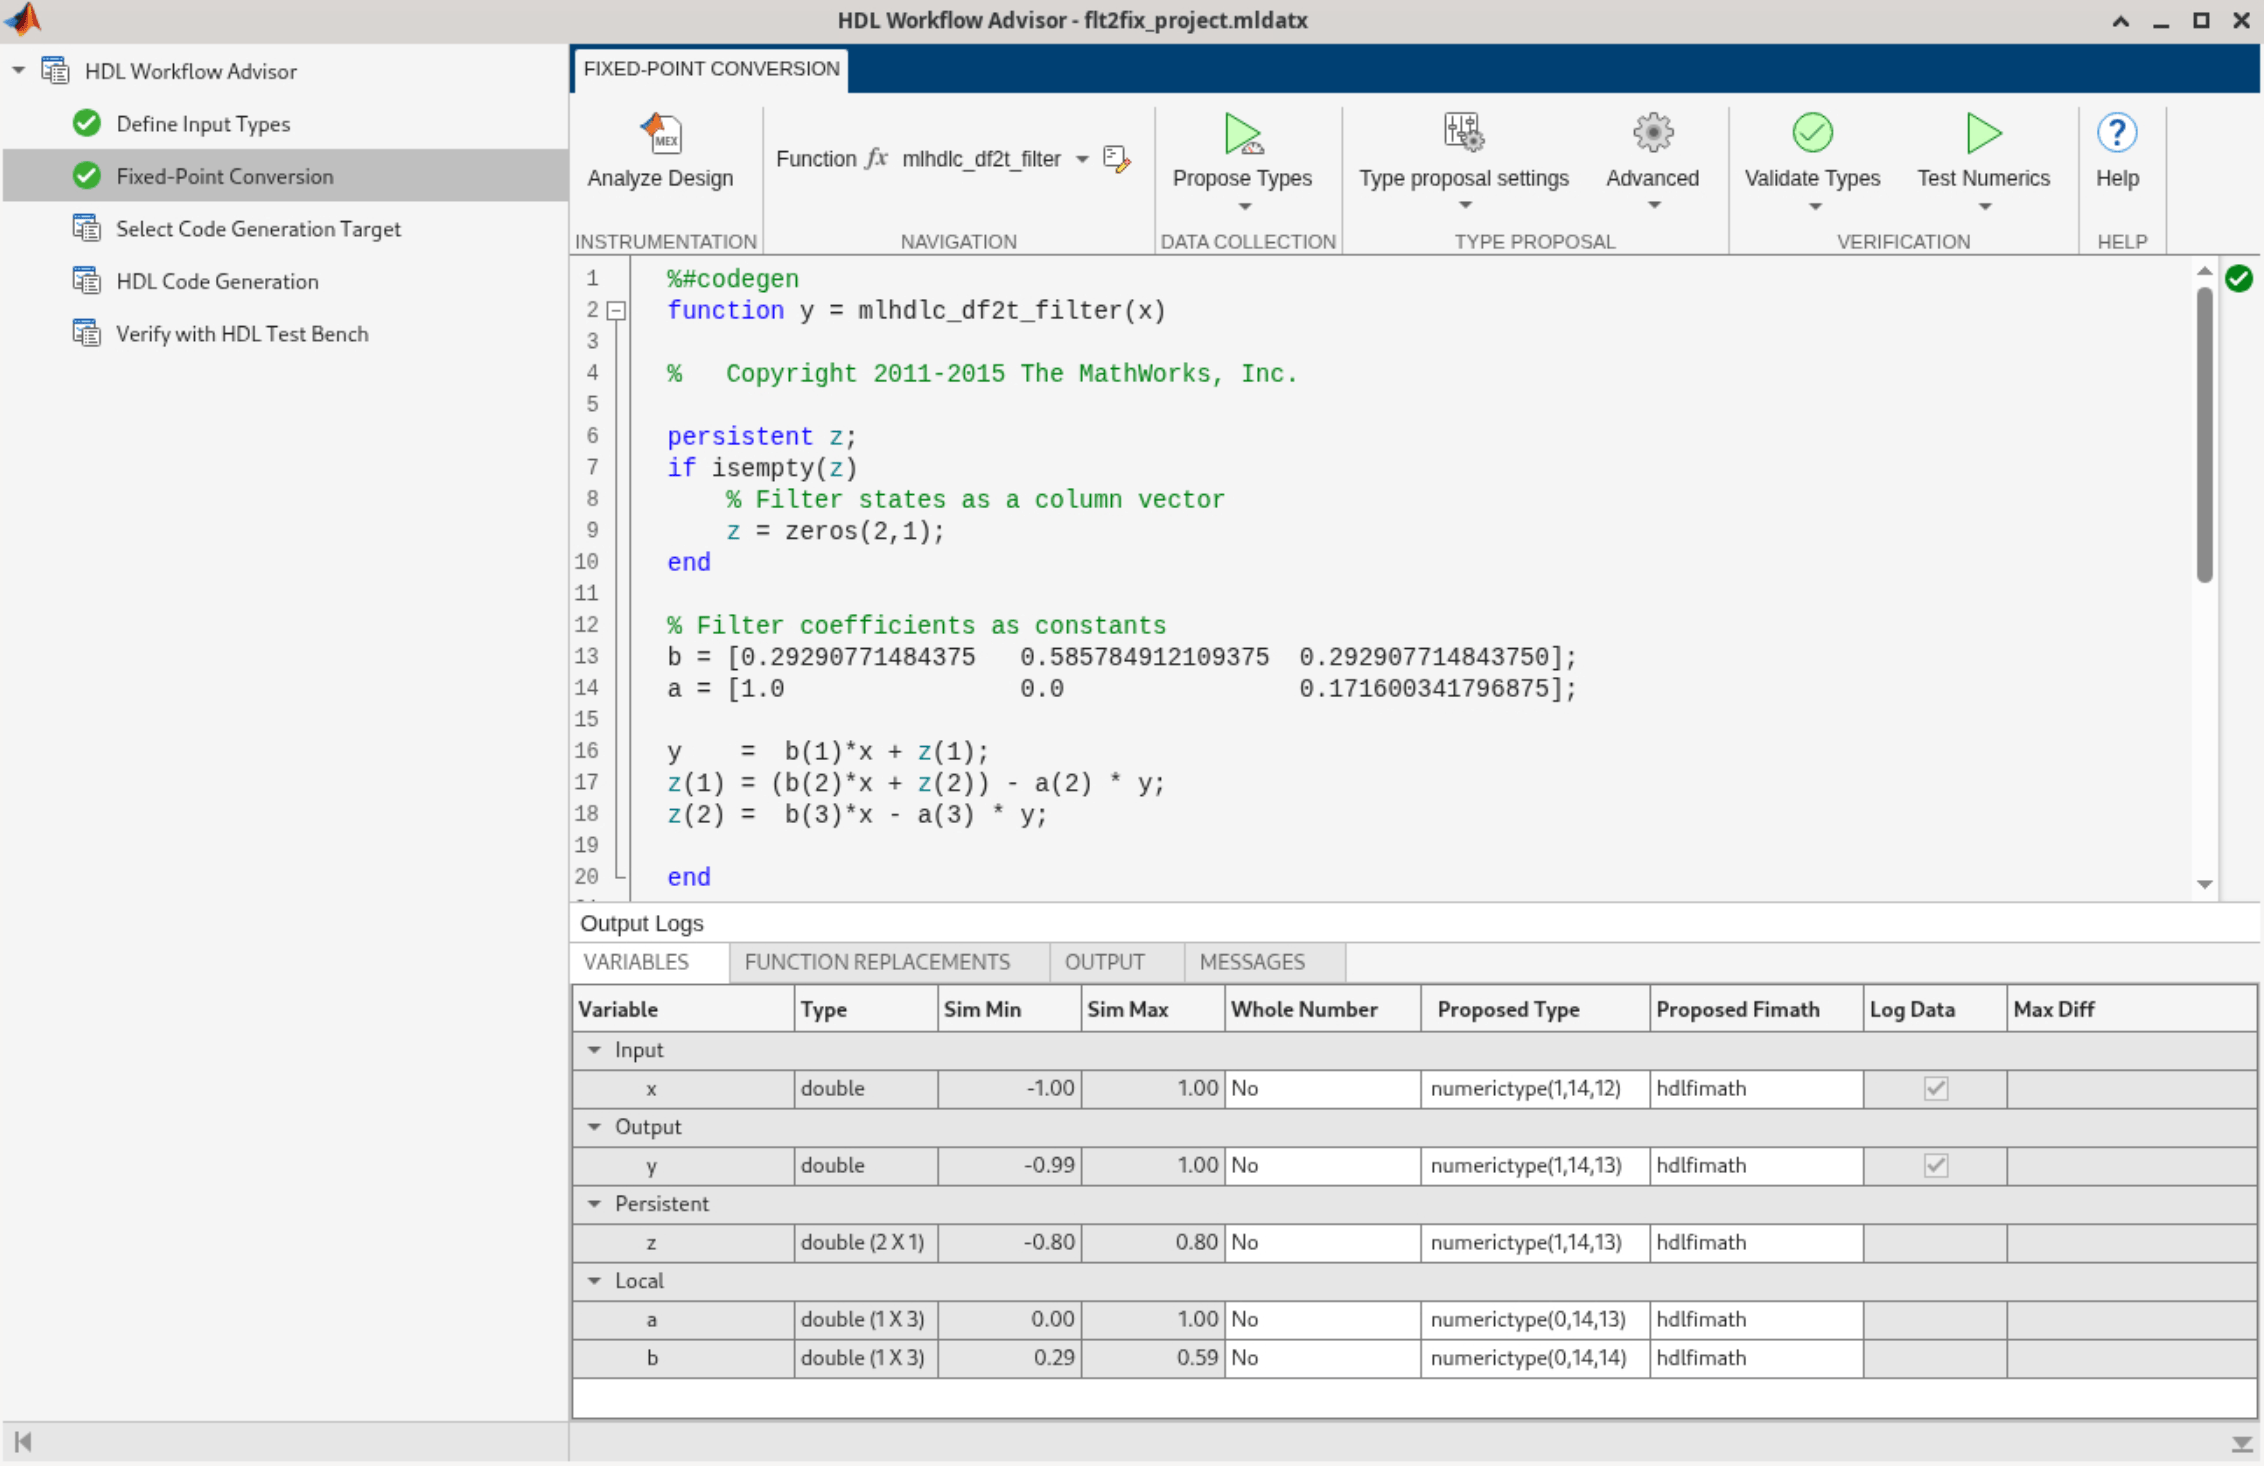Open Help question mark icon
This screenshot has width=2264, height=1466.
(2117, 132)
